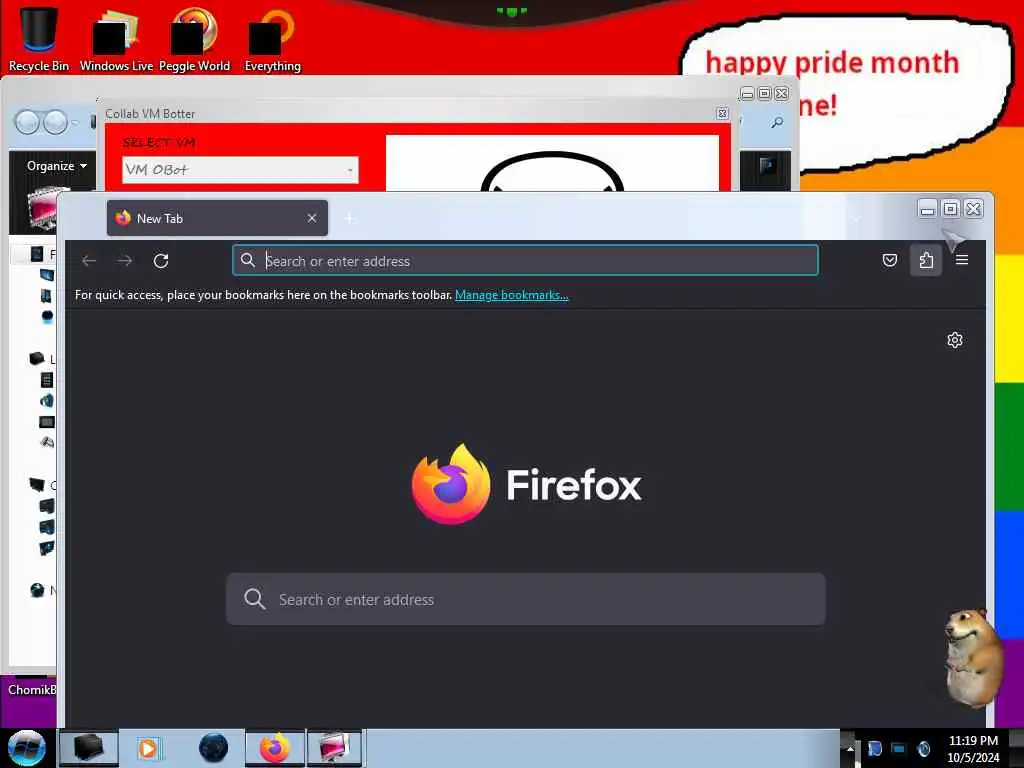Open the Firefox hamburger application menu
Screen dimensions: 1024x768
[x=962, y=260]
